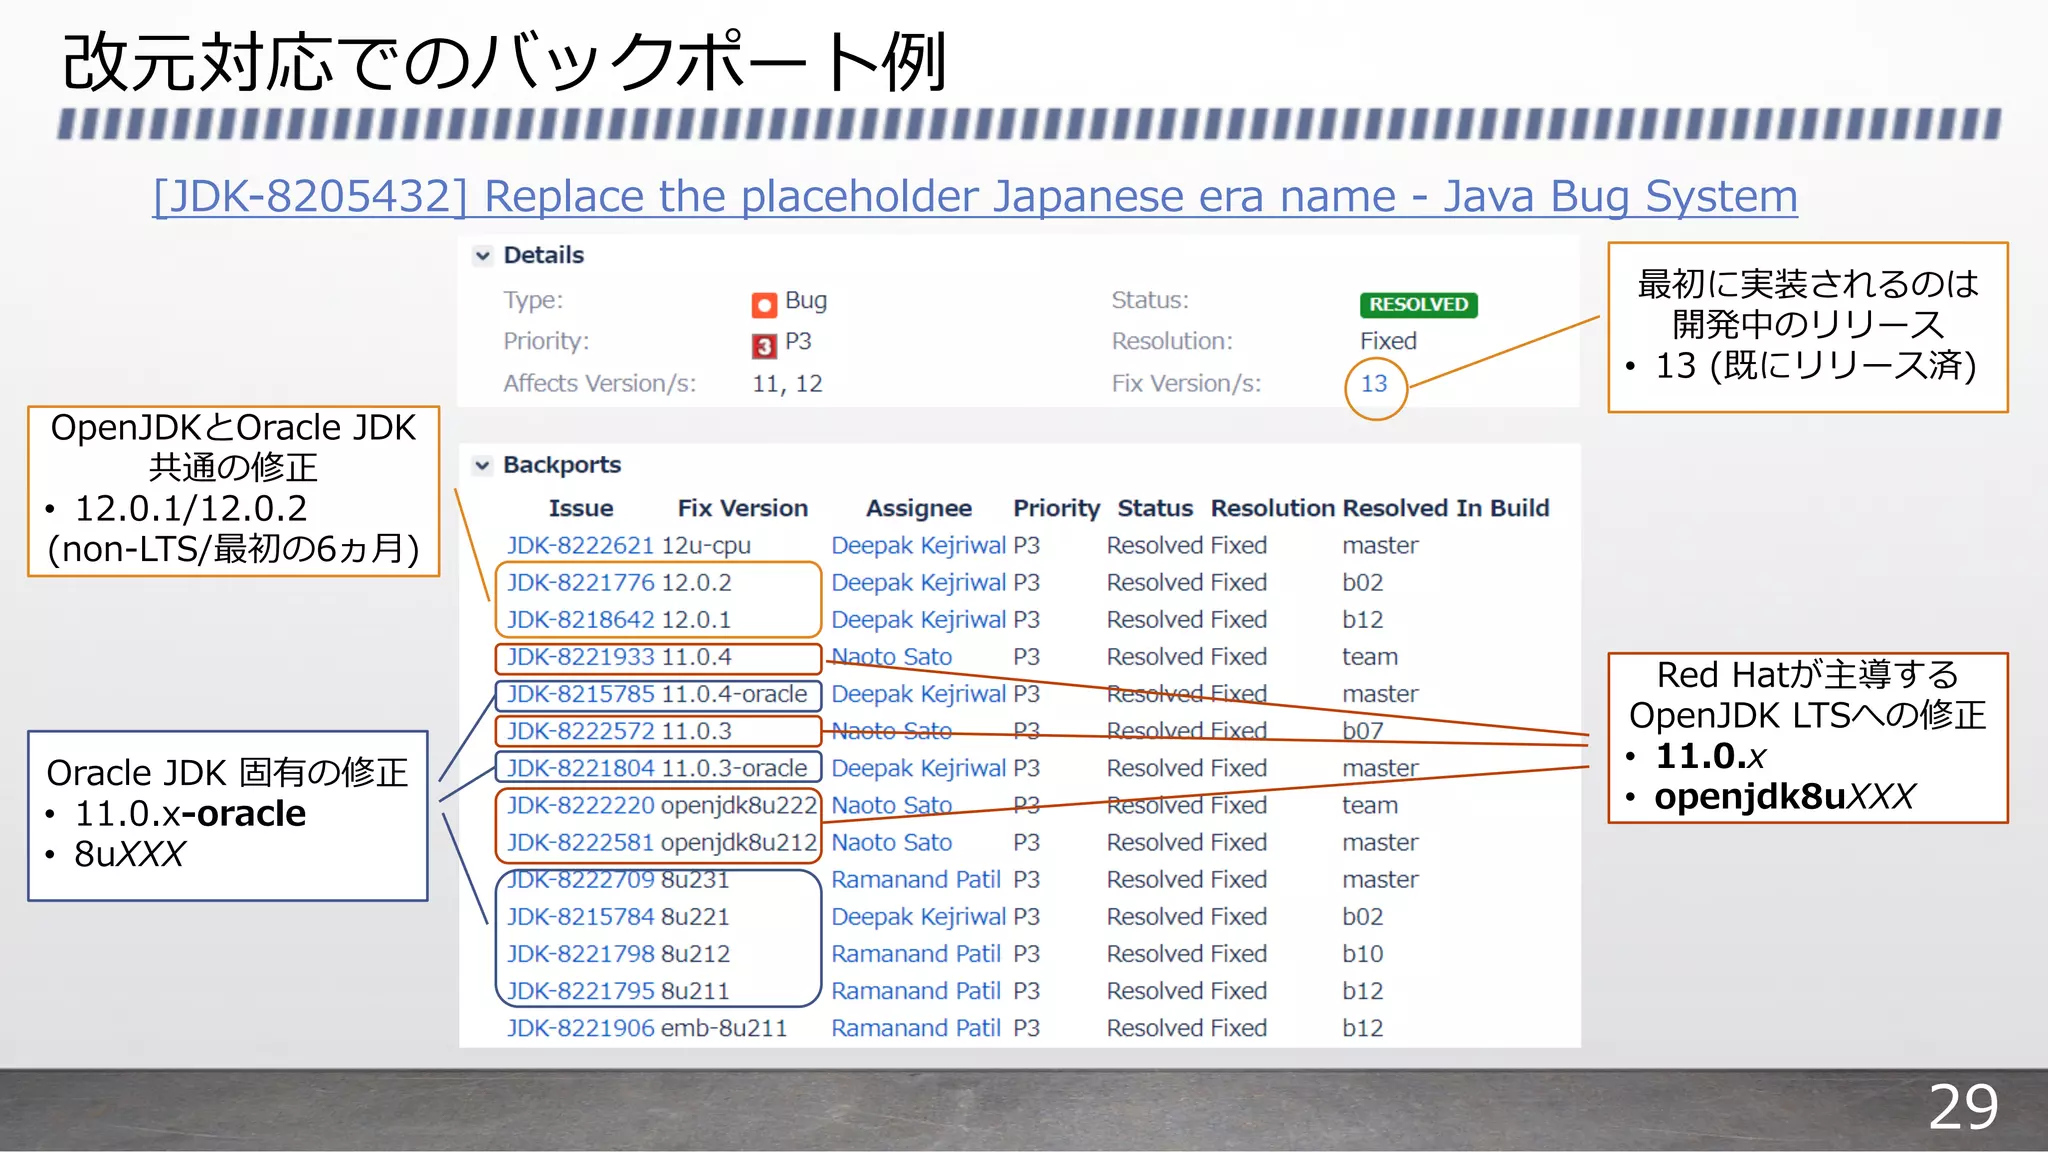Click assignee Deepak Kejriwal in 8u221 row
Screen dimensions: 2048x1152
click(918, 917)
